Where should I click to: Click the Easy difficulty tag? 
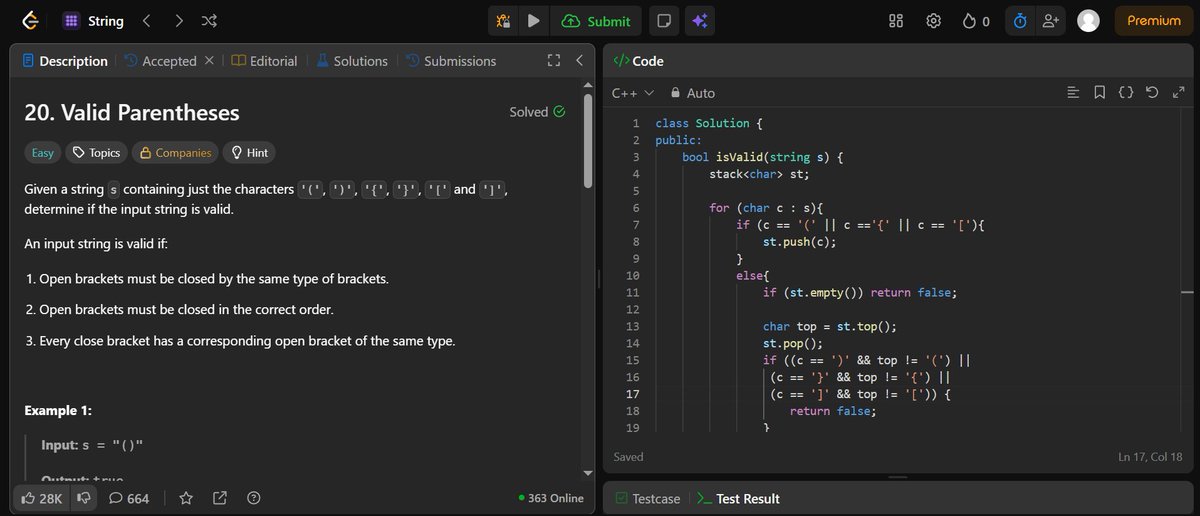[43, 153]
